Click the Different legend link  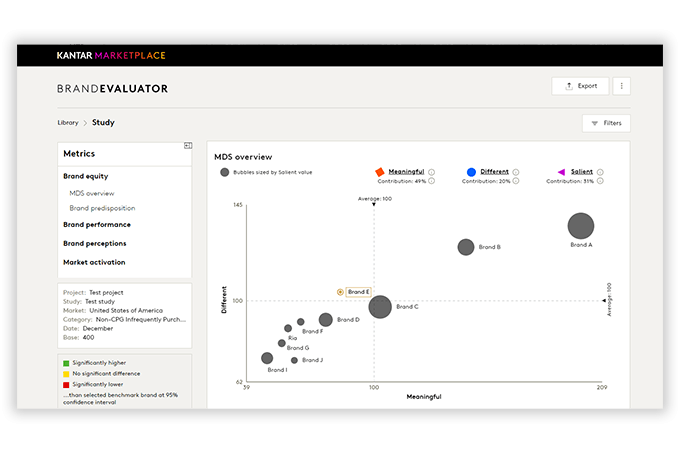tap(494, 172)
